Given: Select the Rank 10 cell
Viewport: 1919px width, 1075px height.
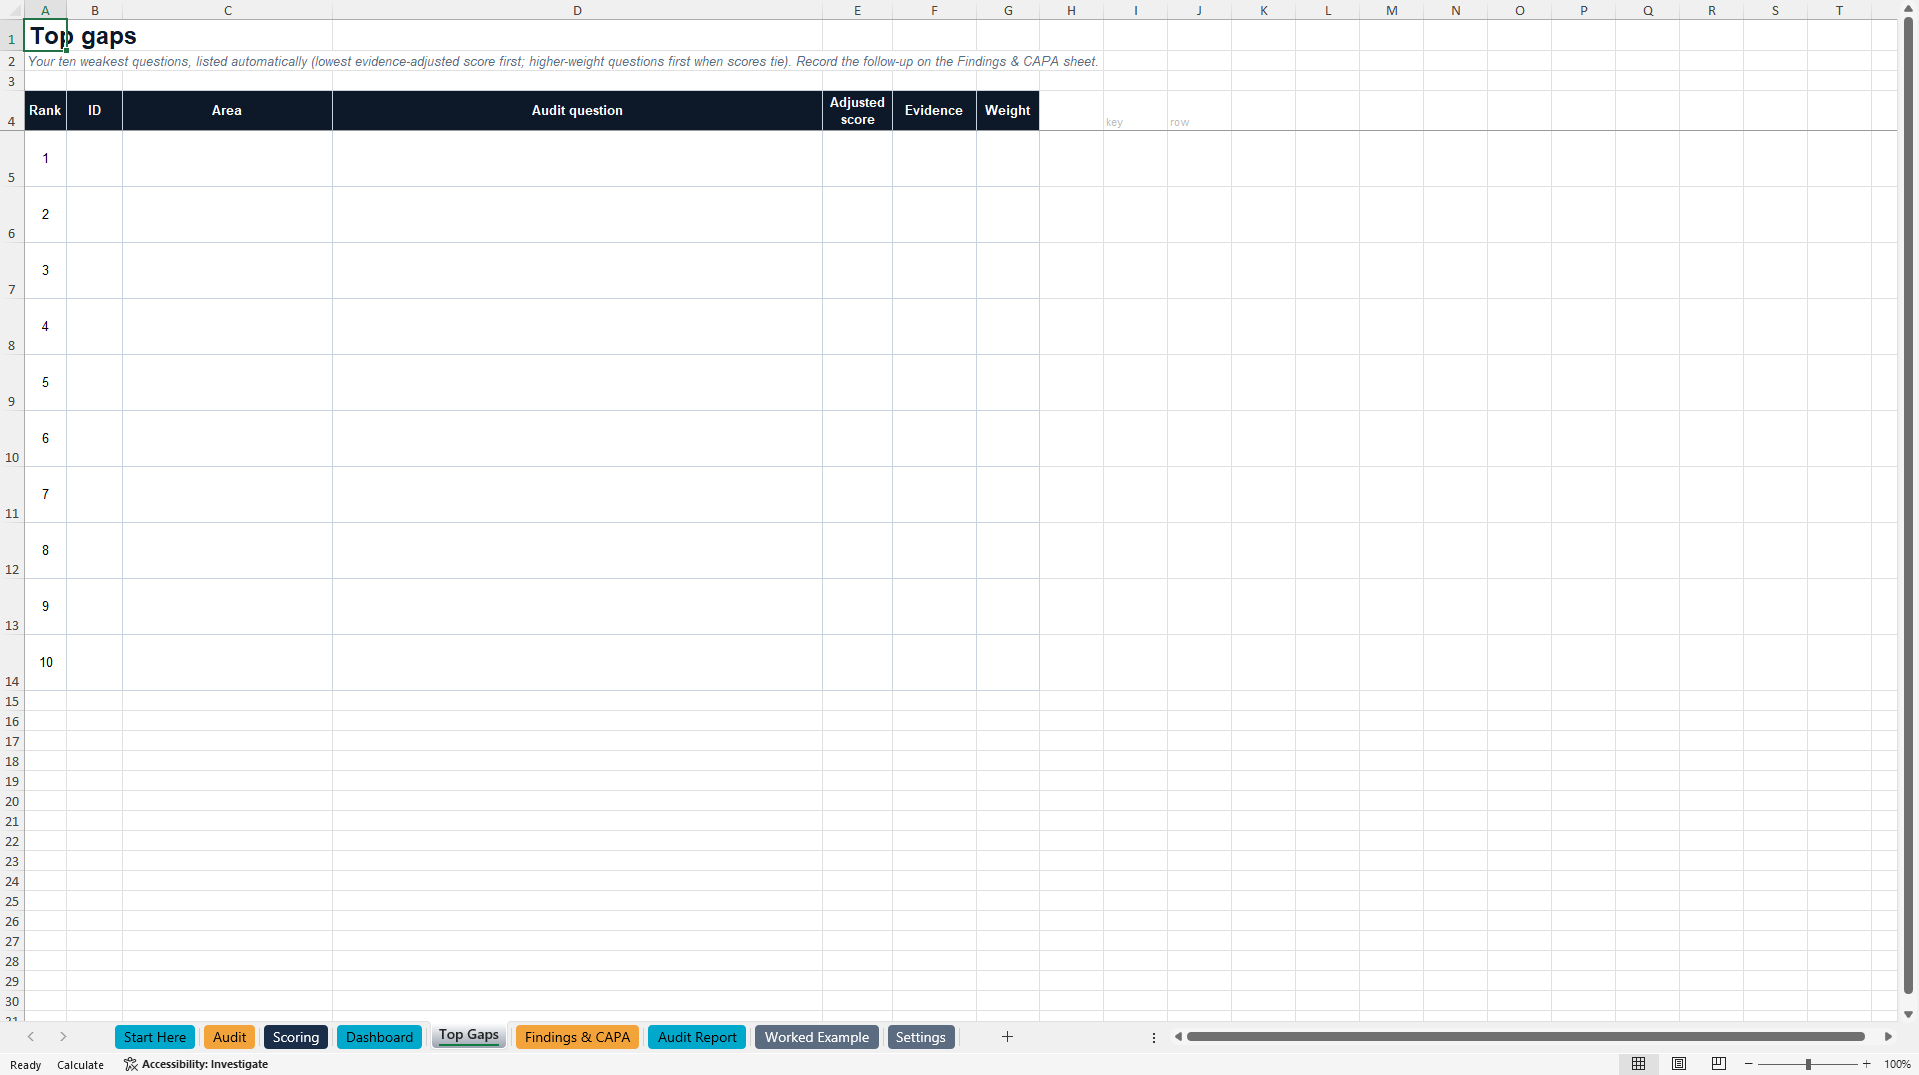Looking at the screenshot, I should pyautogui.click(x=45, y=662).
